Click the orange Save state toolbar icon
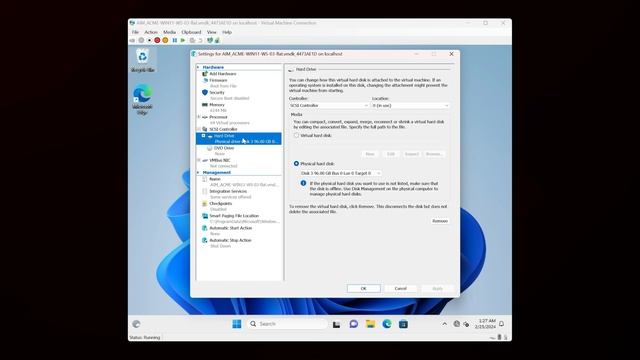 165,40
